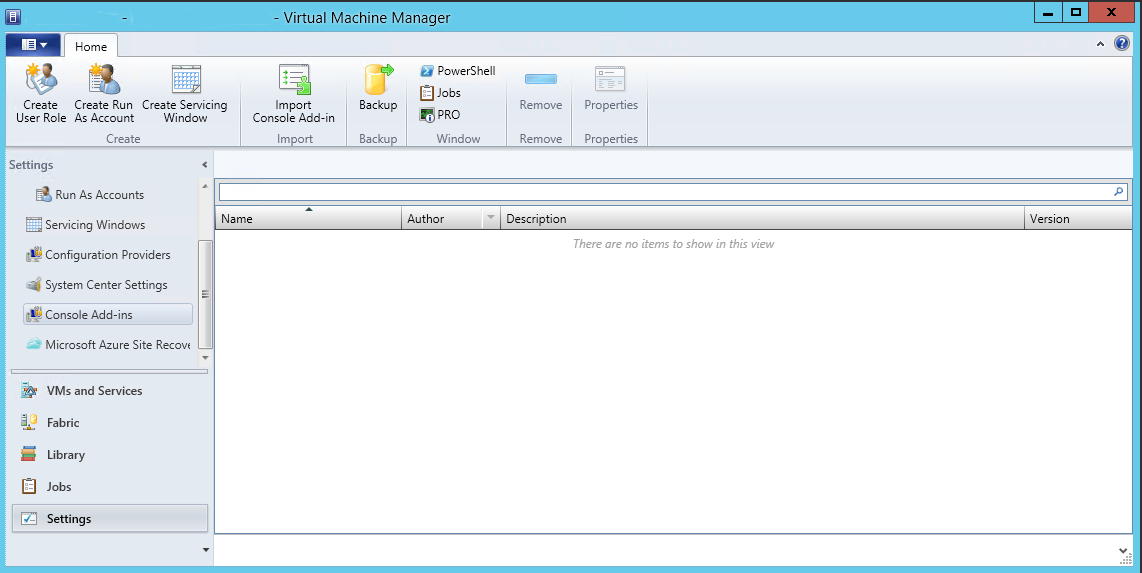The height and width of the screenshot is (573, 1142).
Task: Open the PowerShell window
Action: coord(458,71)
